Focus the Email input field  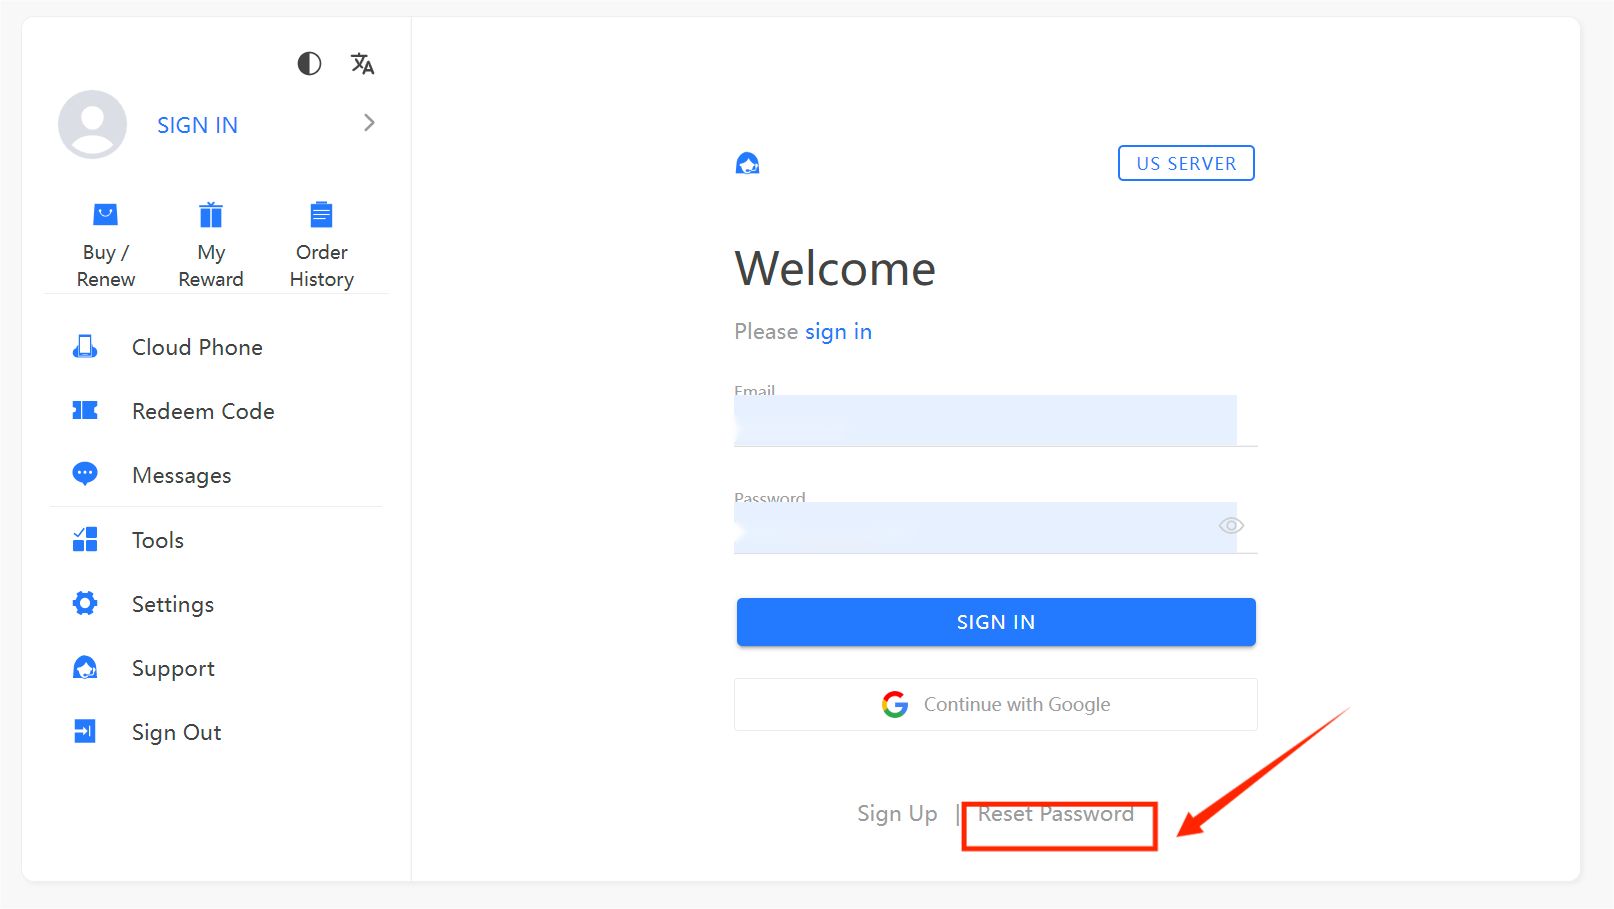985,421
